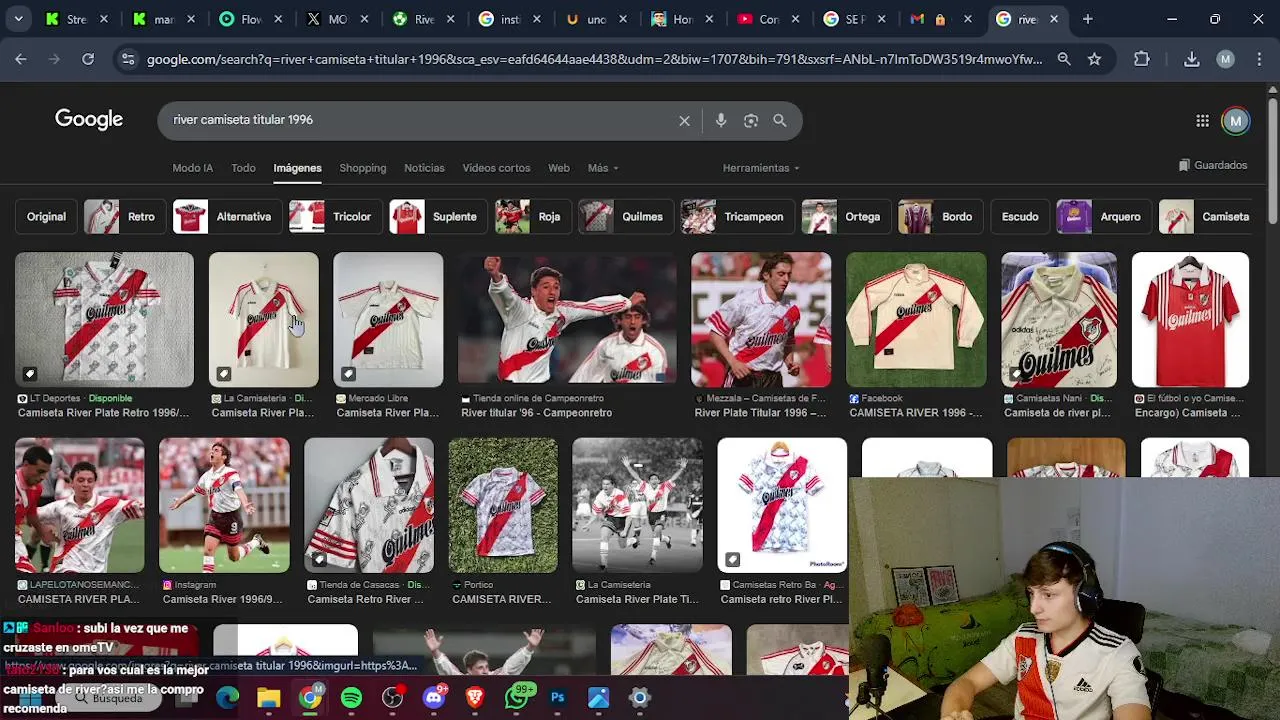Open Camisetas Nani signed shirt image
The width and height of the screenshot is (1280, 720).
[1059, 319]
